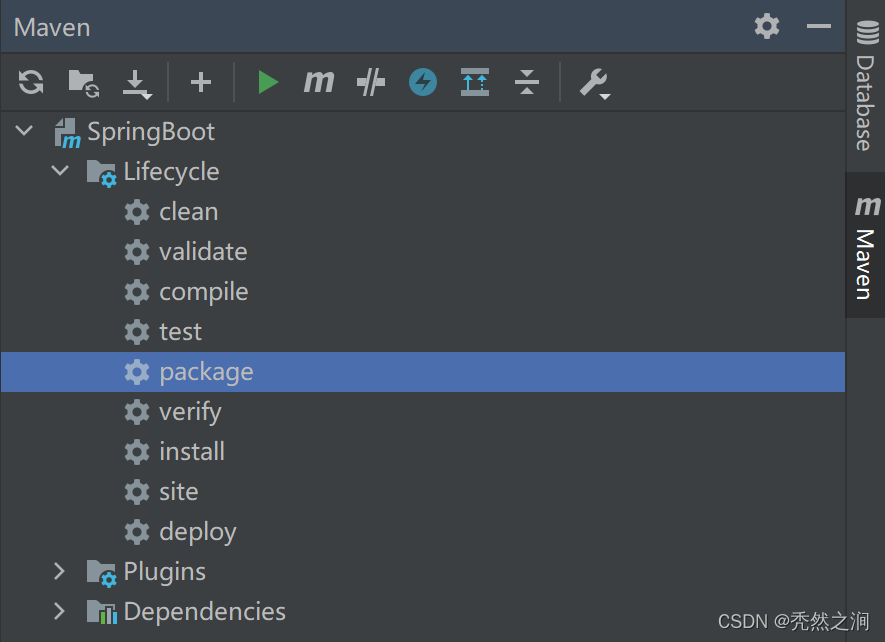
Task: Expand the Plugins node
Action: tap(59, 571)
